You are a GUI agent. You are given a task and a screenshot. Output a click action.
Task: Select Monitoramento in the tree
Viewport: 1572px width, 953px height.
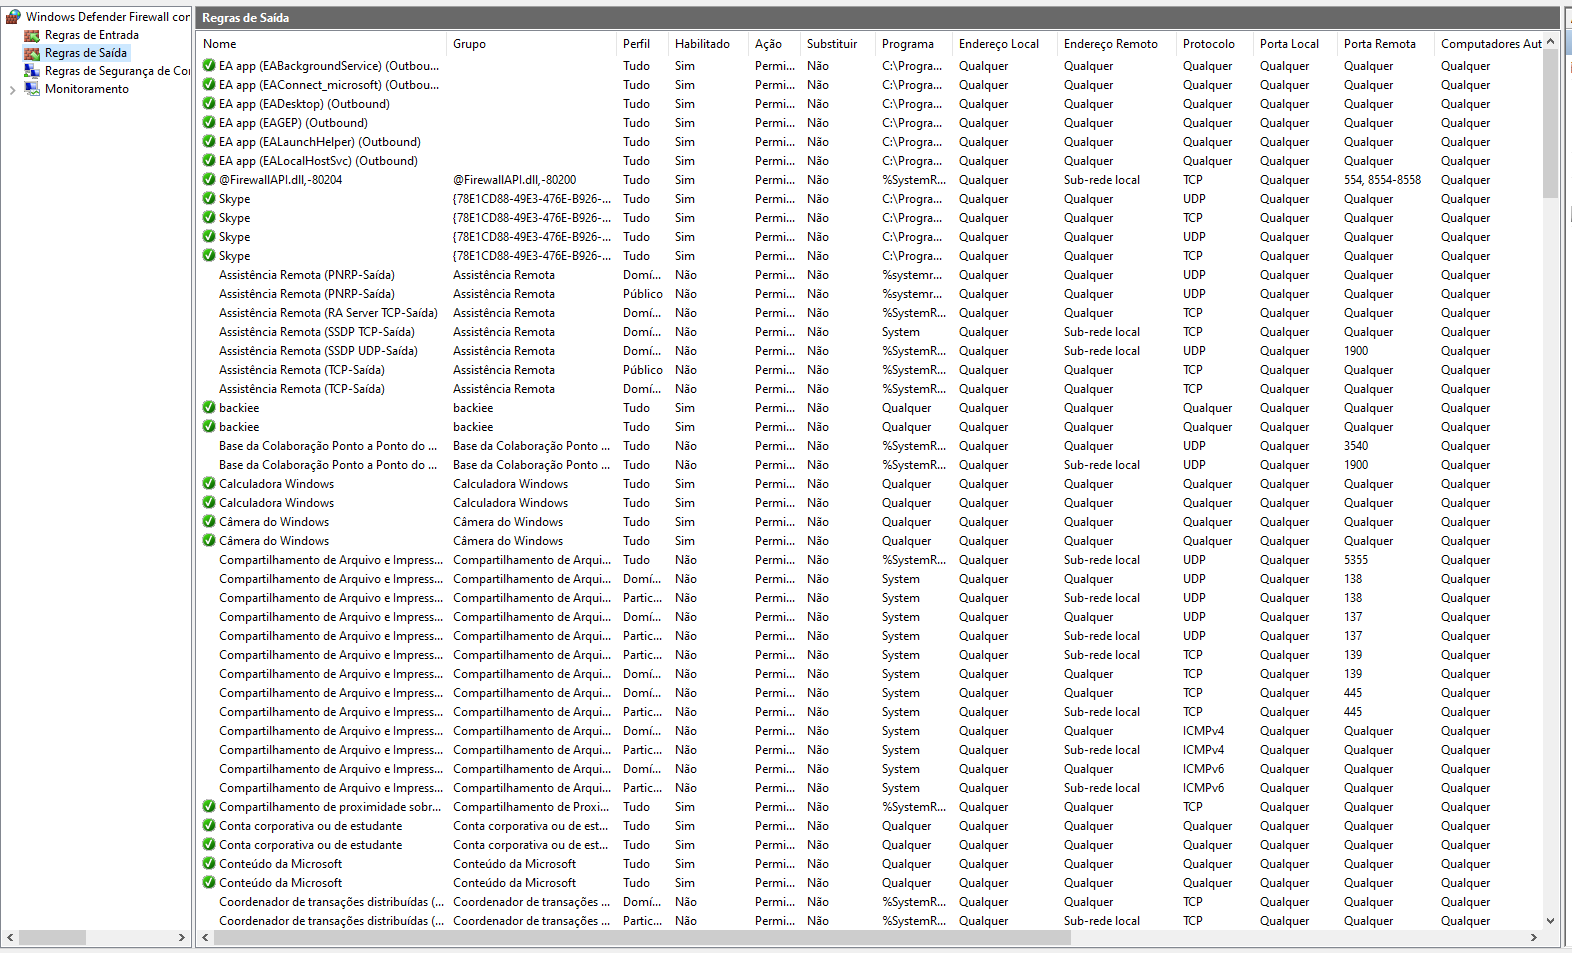87,89
